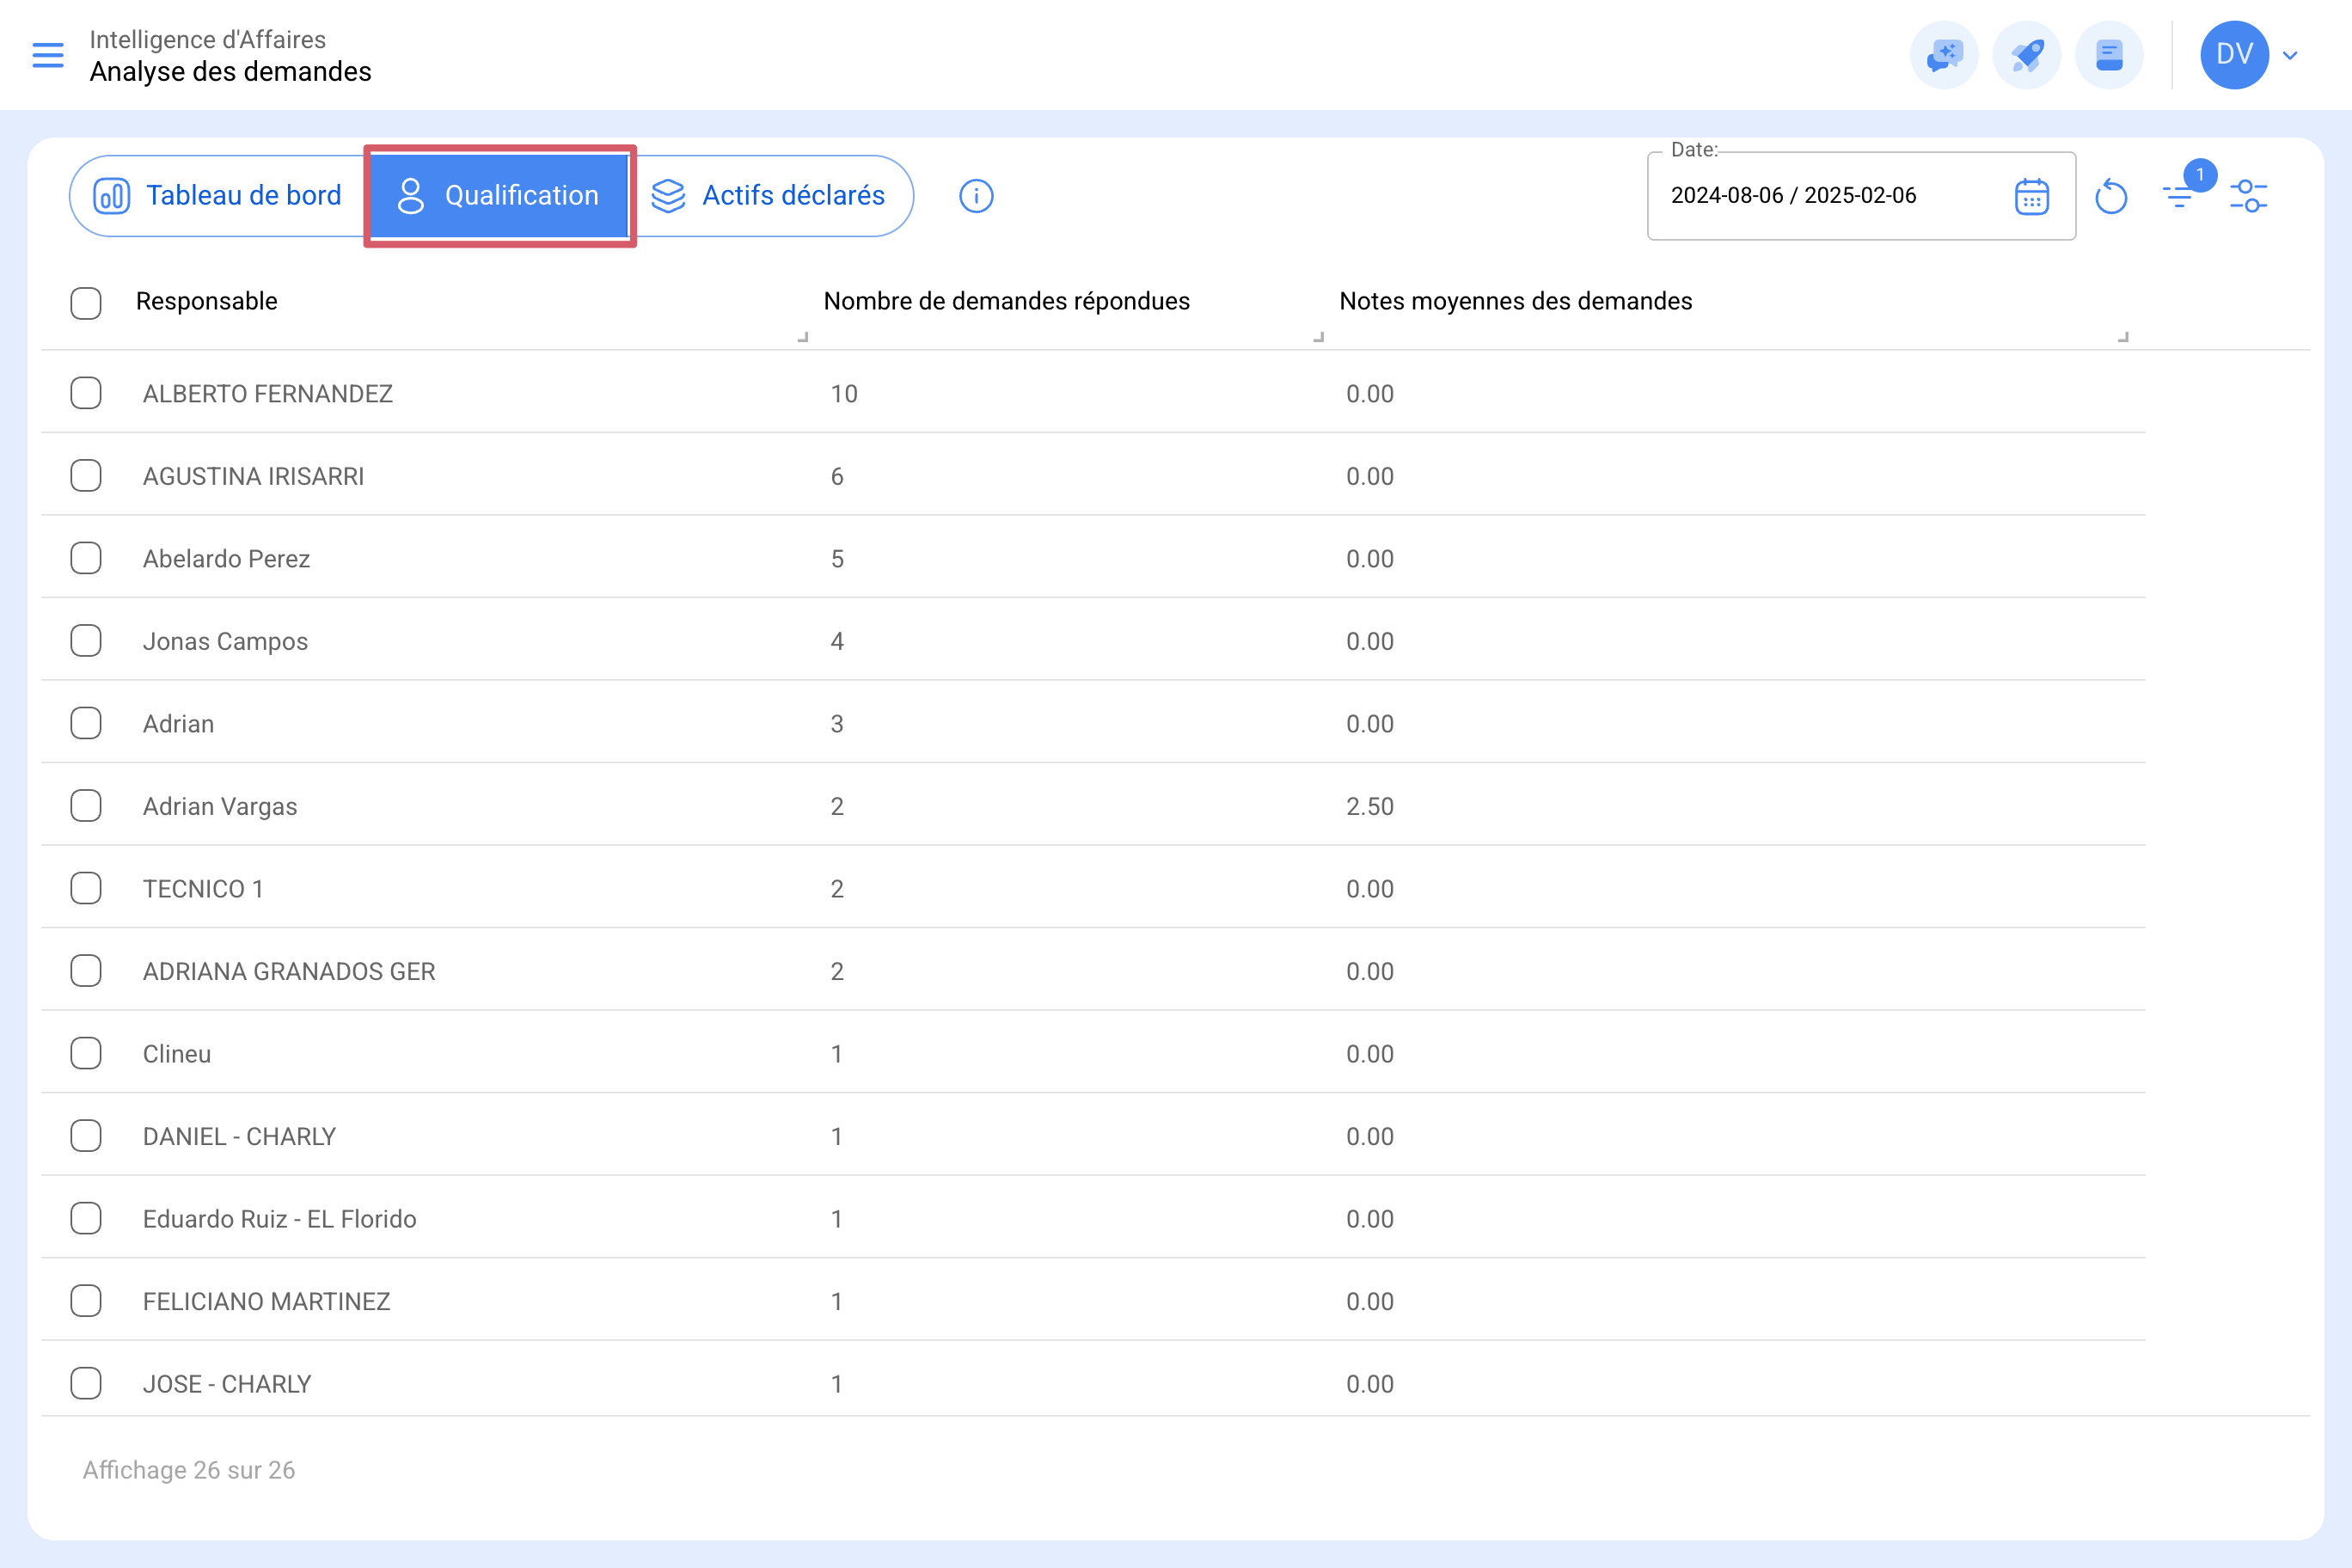Viewport: 2352px width, 1568px height.
Task: Click the Abelardo Perez name cell
Action: (226, 559)
